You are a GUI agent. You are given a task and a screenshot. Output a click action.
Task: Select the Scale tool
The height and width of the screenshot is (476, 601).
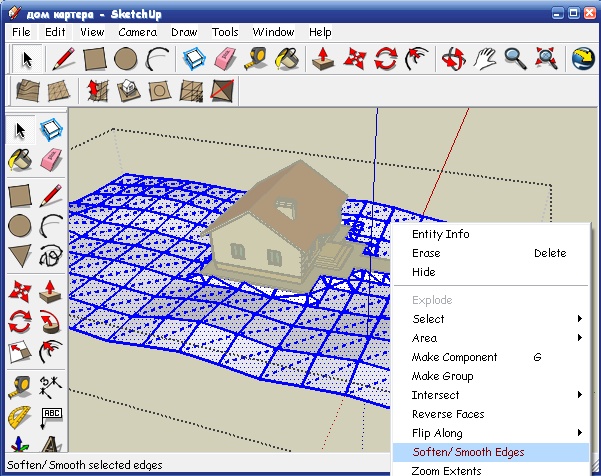point(20,351)
